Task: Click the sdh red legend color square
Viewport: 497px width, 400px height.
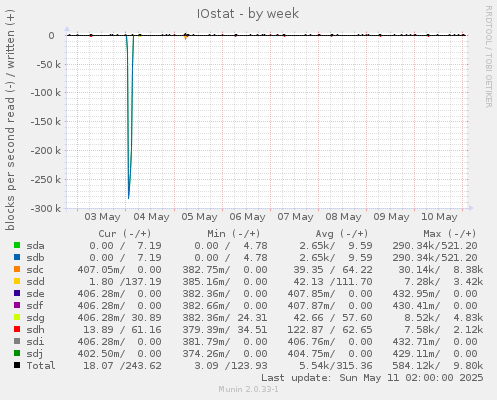Action: pyautogui.click(x=17, y=329)
